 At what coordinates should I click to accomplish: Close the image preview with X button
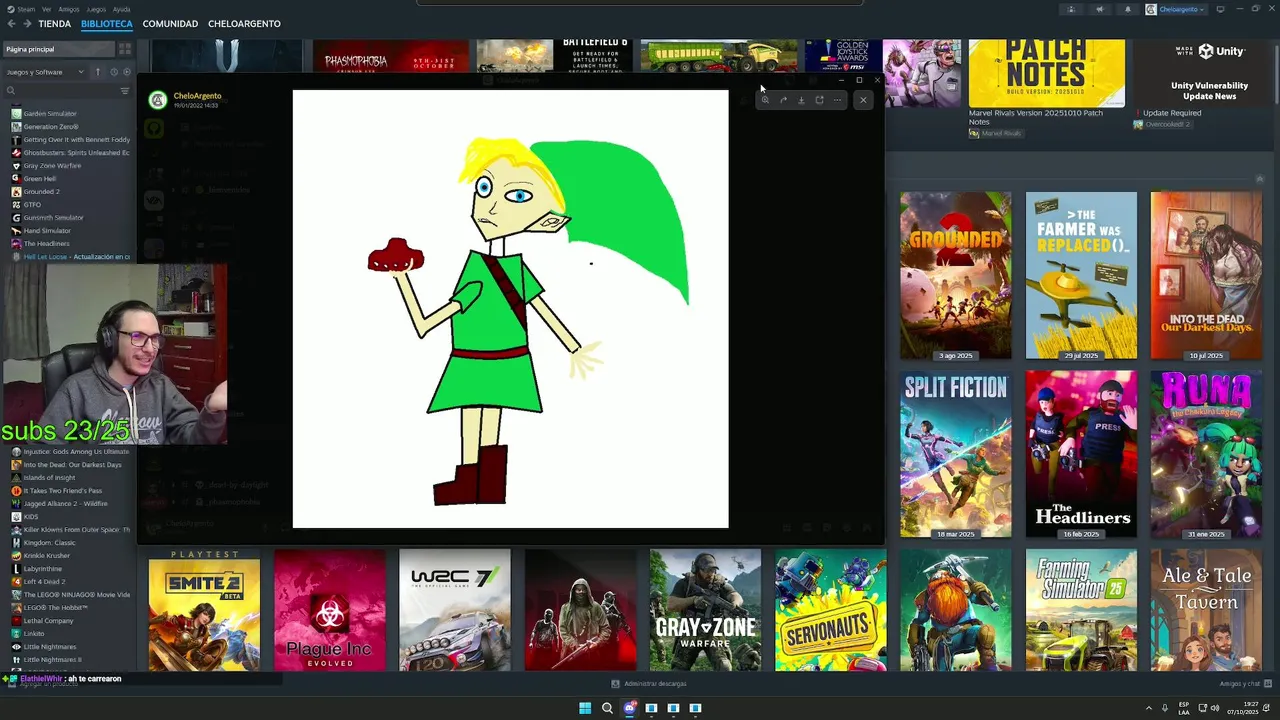click(863, 100)
